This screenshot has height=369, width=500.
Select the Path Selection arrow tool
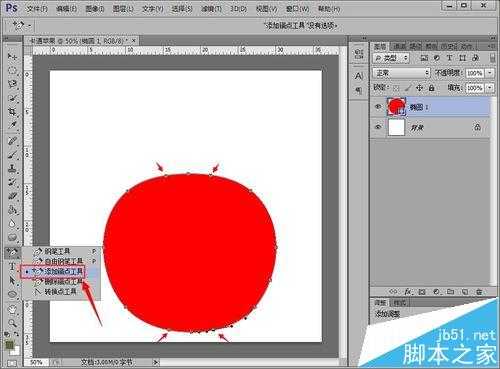click(x=12, y=280)
